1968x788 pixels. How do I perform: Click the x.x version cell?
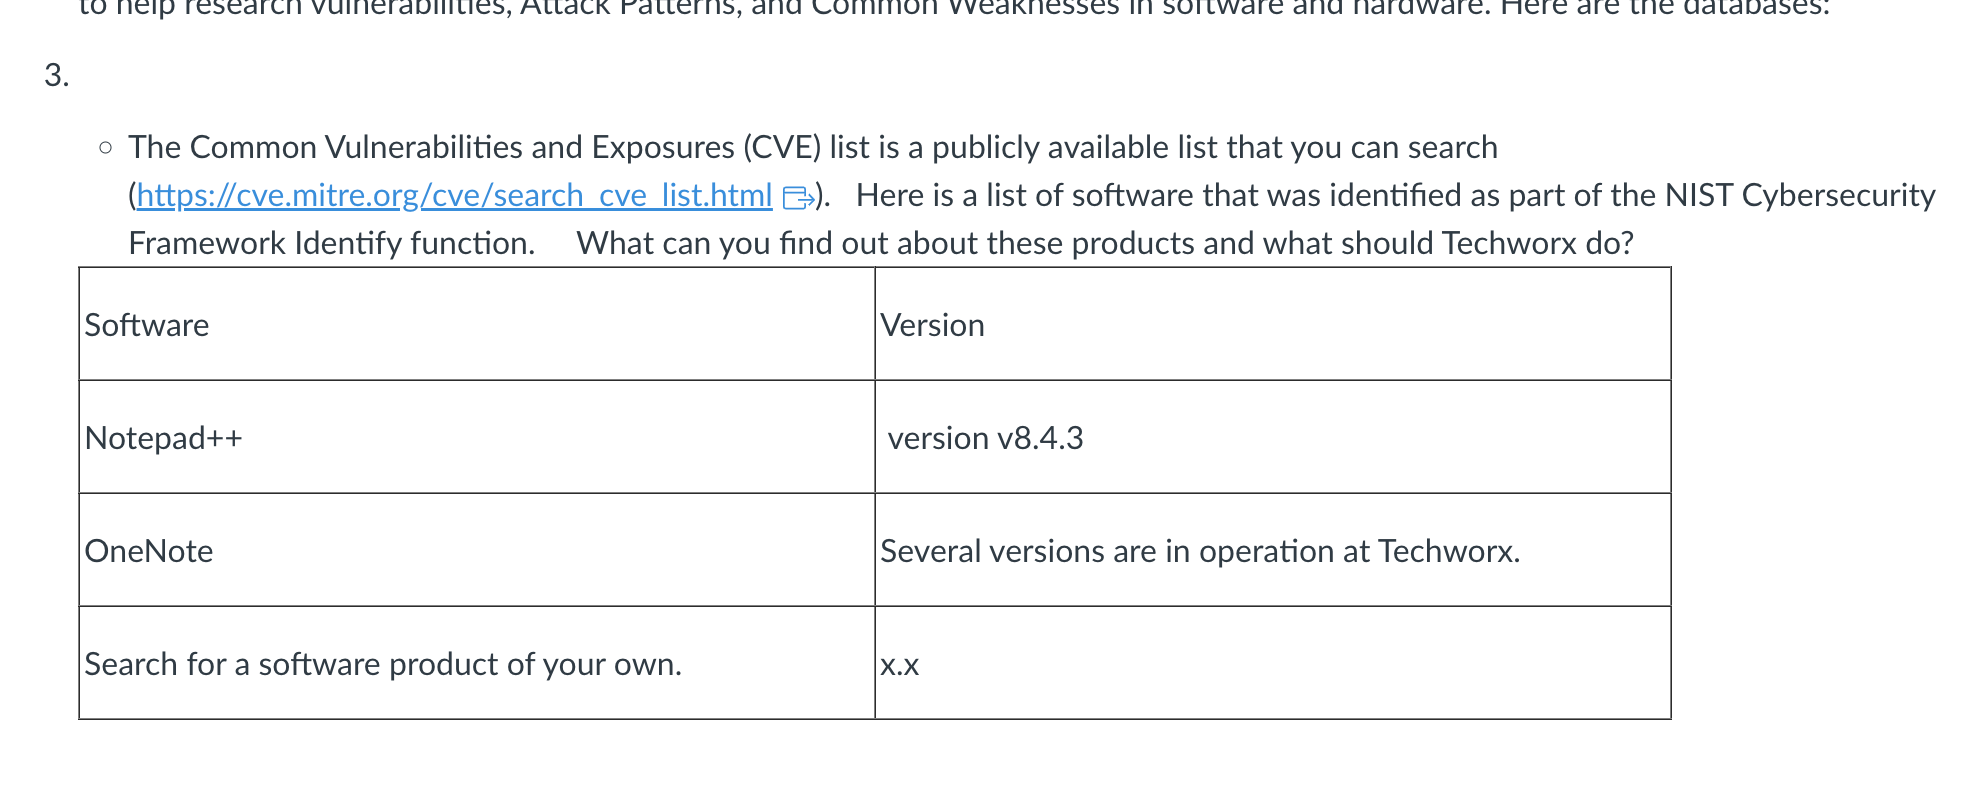click(x=1273, y=663)
